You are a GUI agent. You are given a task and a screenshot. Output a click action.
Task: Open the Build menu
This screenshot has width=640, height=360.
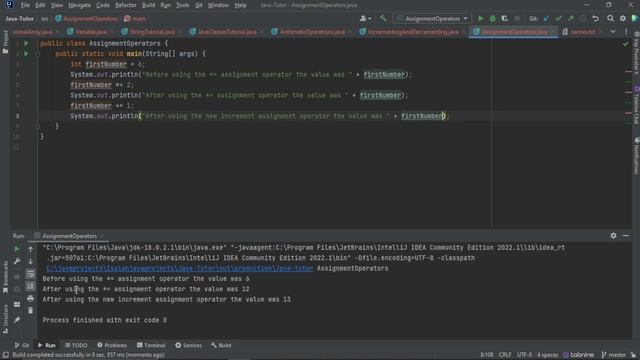coord(148,5)
